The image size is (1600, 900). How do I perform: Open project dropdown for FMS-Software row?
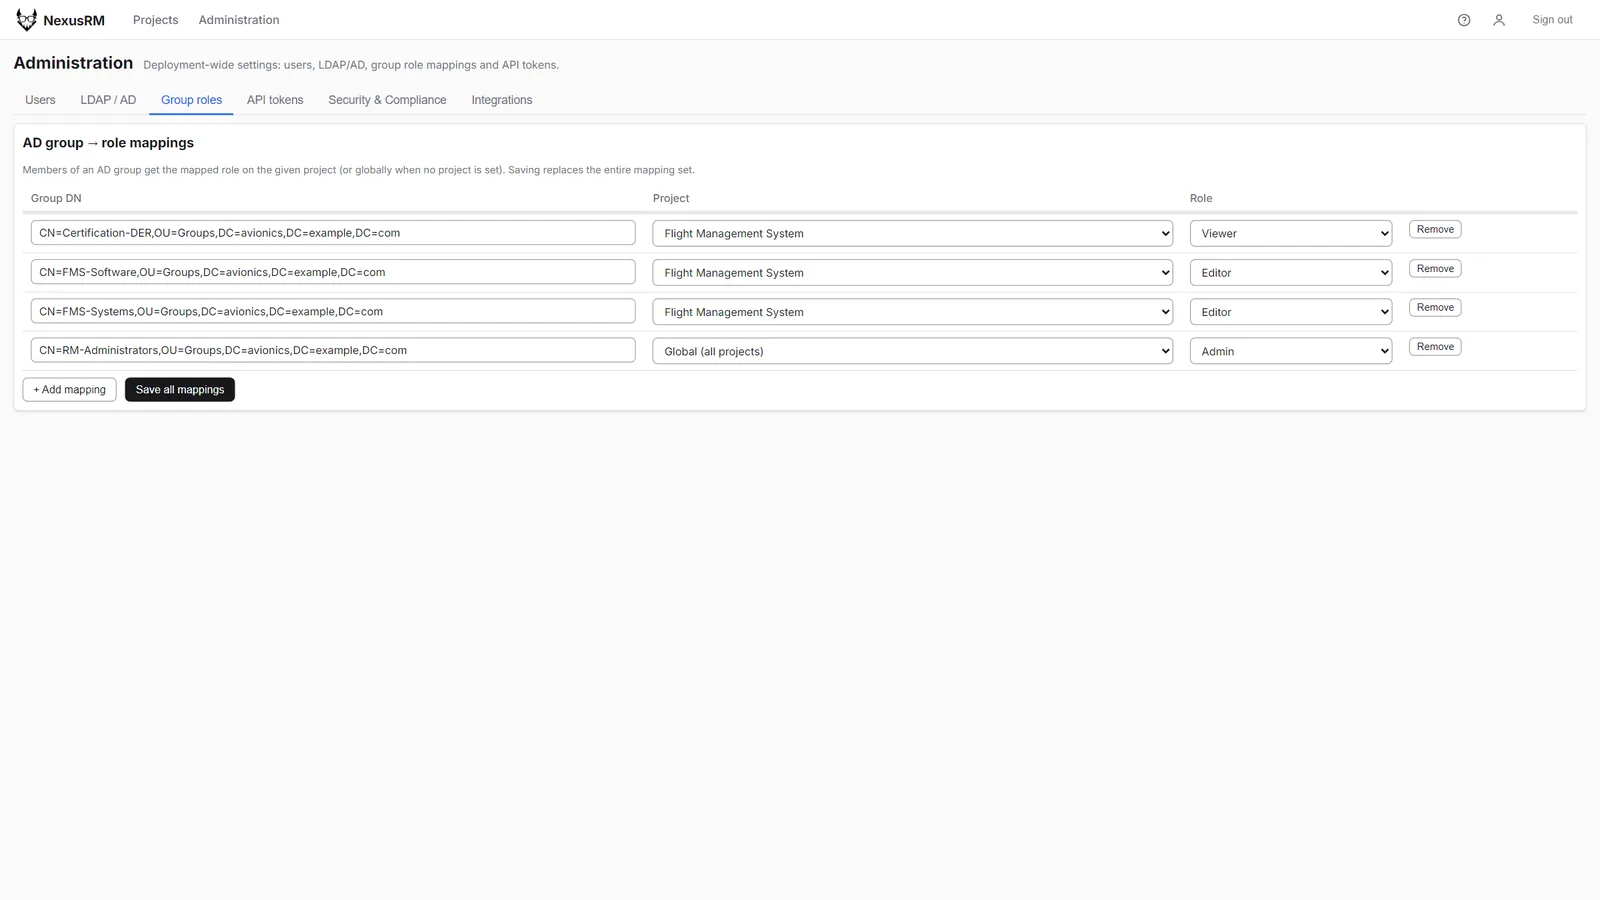913,272
